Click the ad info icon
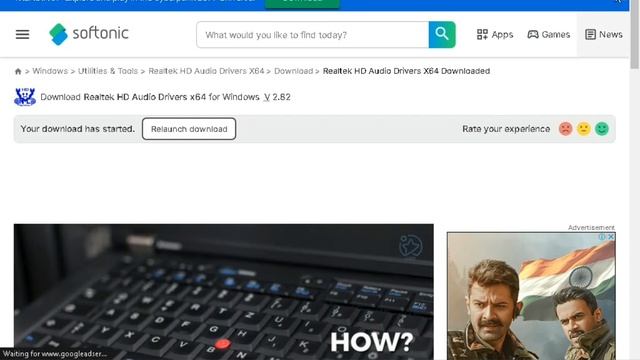Image resolution: width=640 pixels, height=360 pixels. pos(602,237)
